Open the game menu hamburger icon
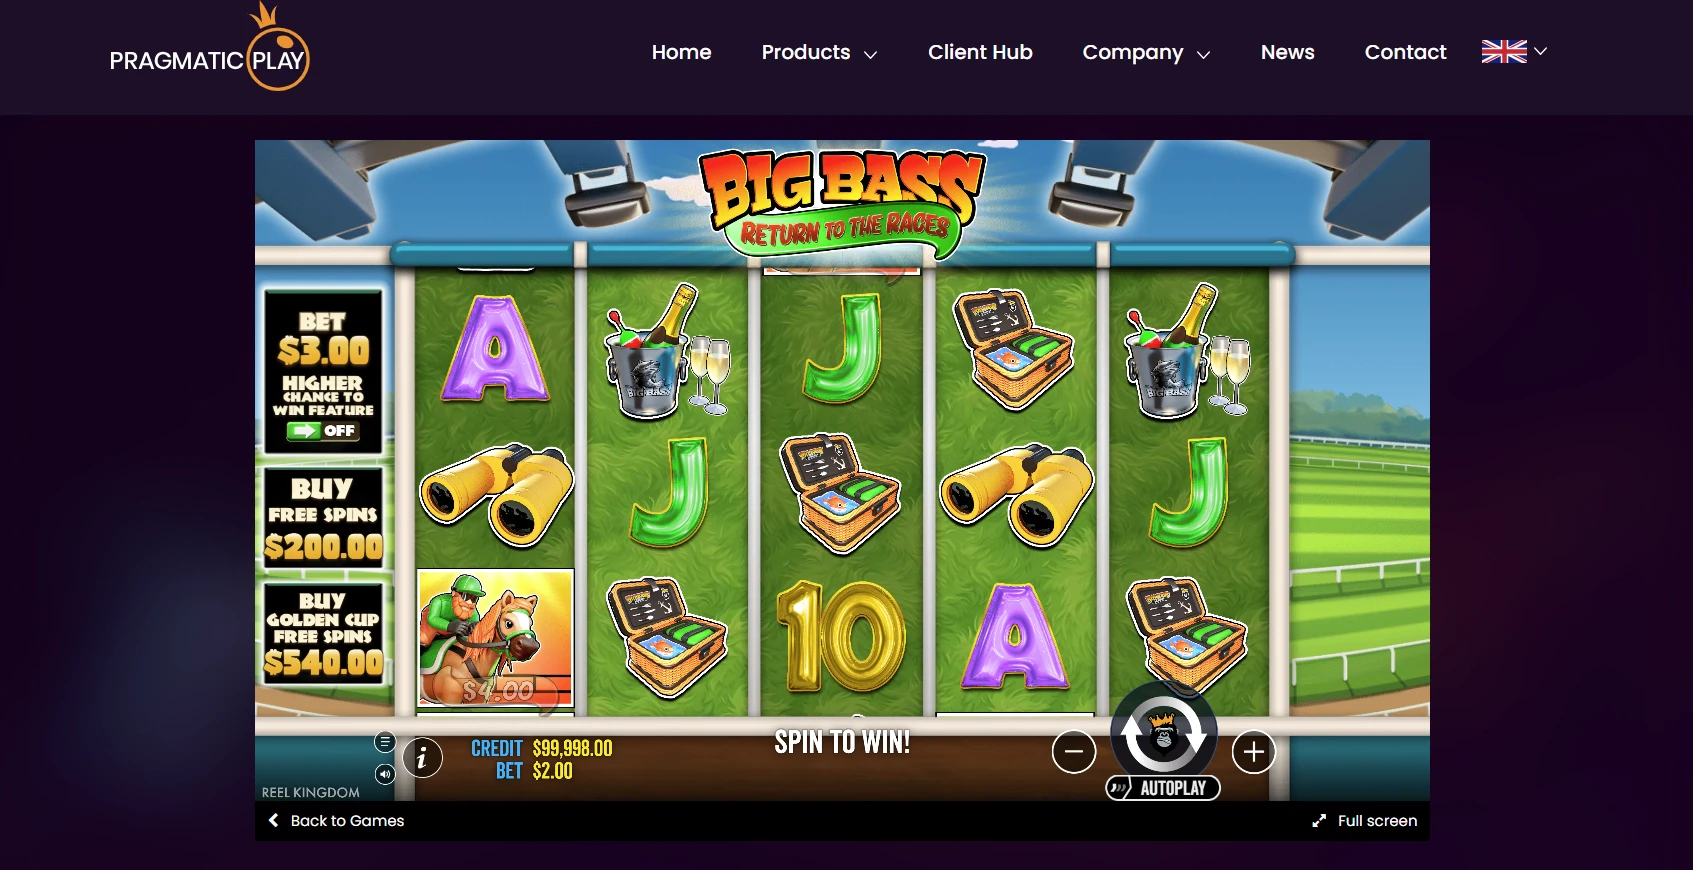 (x=385, y=742)
